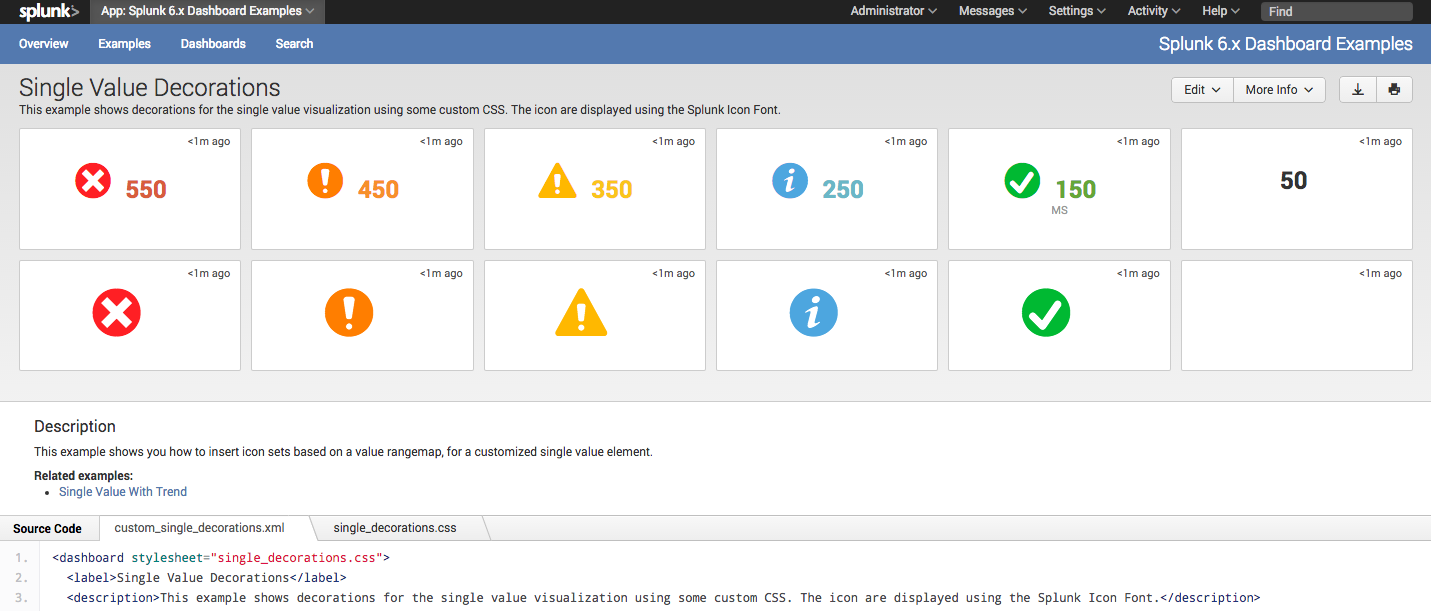Click the large green checkmark icon in second row
The width and height of the screenshot is (1431, 611).
(x=1046, y=313)
